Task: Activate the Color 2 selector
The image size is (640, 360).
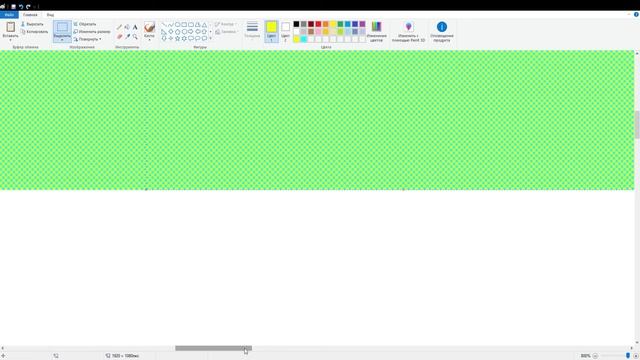Action: pos(285,31)
